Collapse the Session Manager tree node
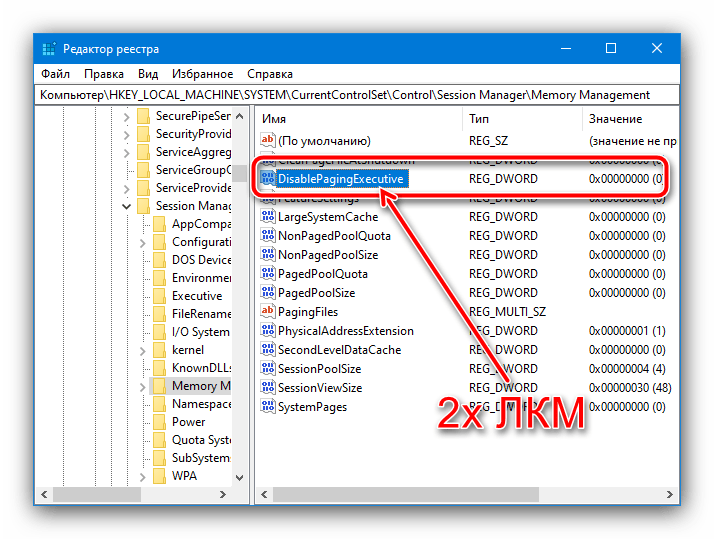Viewport: 714px width, 539px height. 127,206
